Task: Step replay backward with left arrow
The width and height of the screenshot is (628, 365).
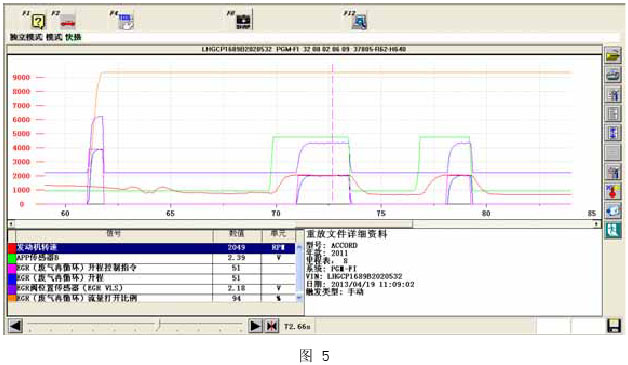Action: tap(15, 325)
